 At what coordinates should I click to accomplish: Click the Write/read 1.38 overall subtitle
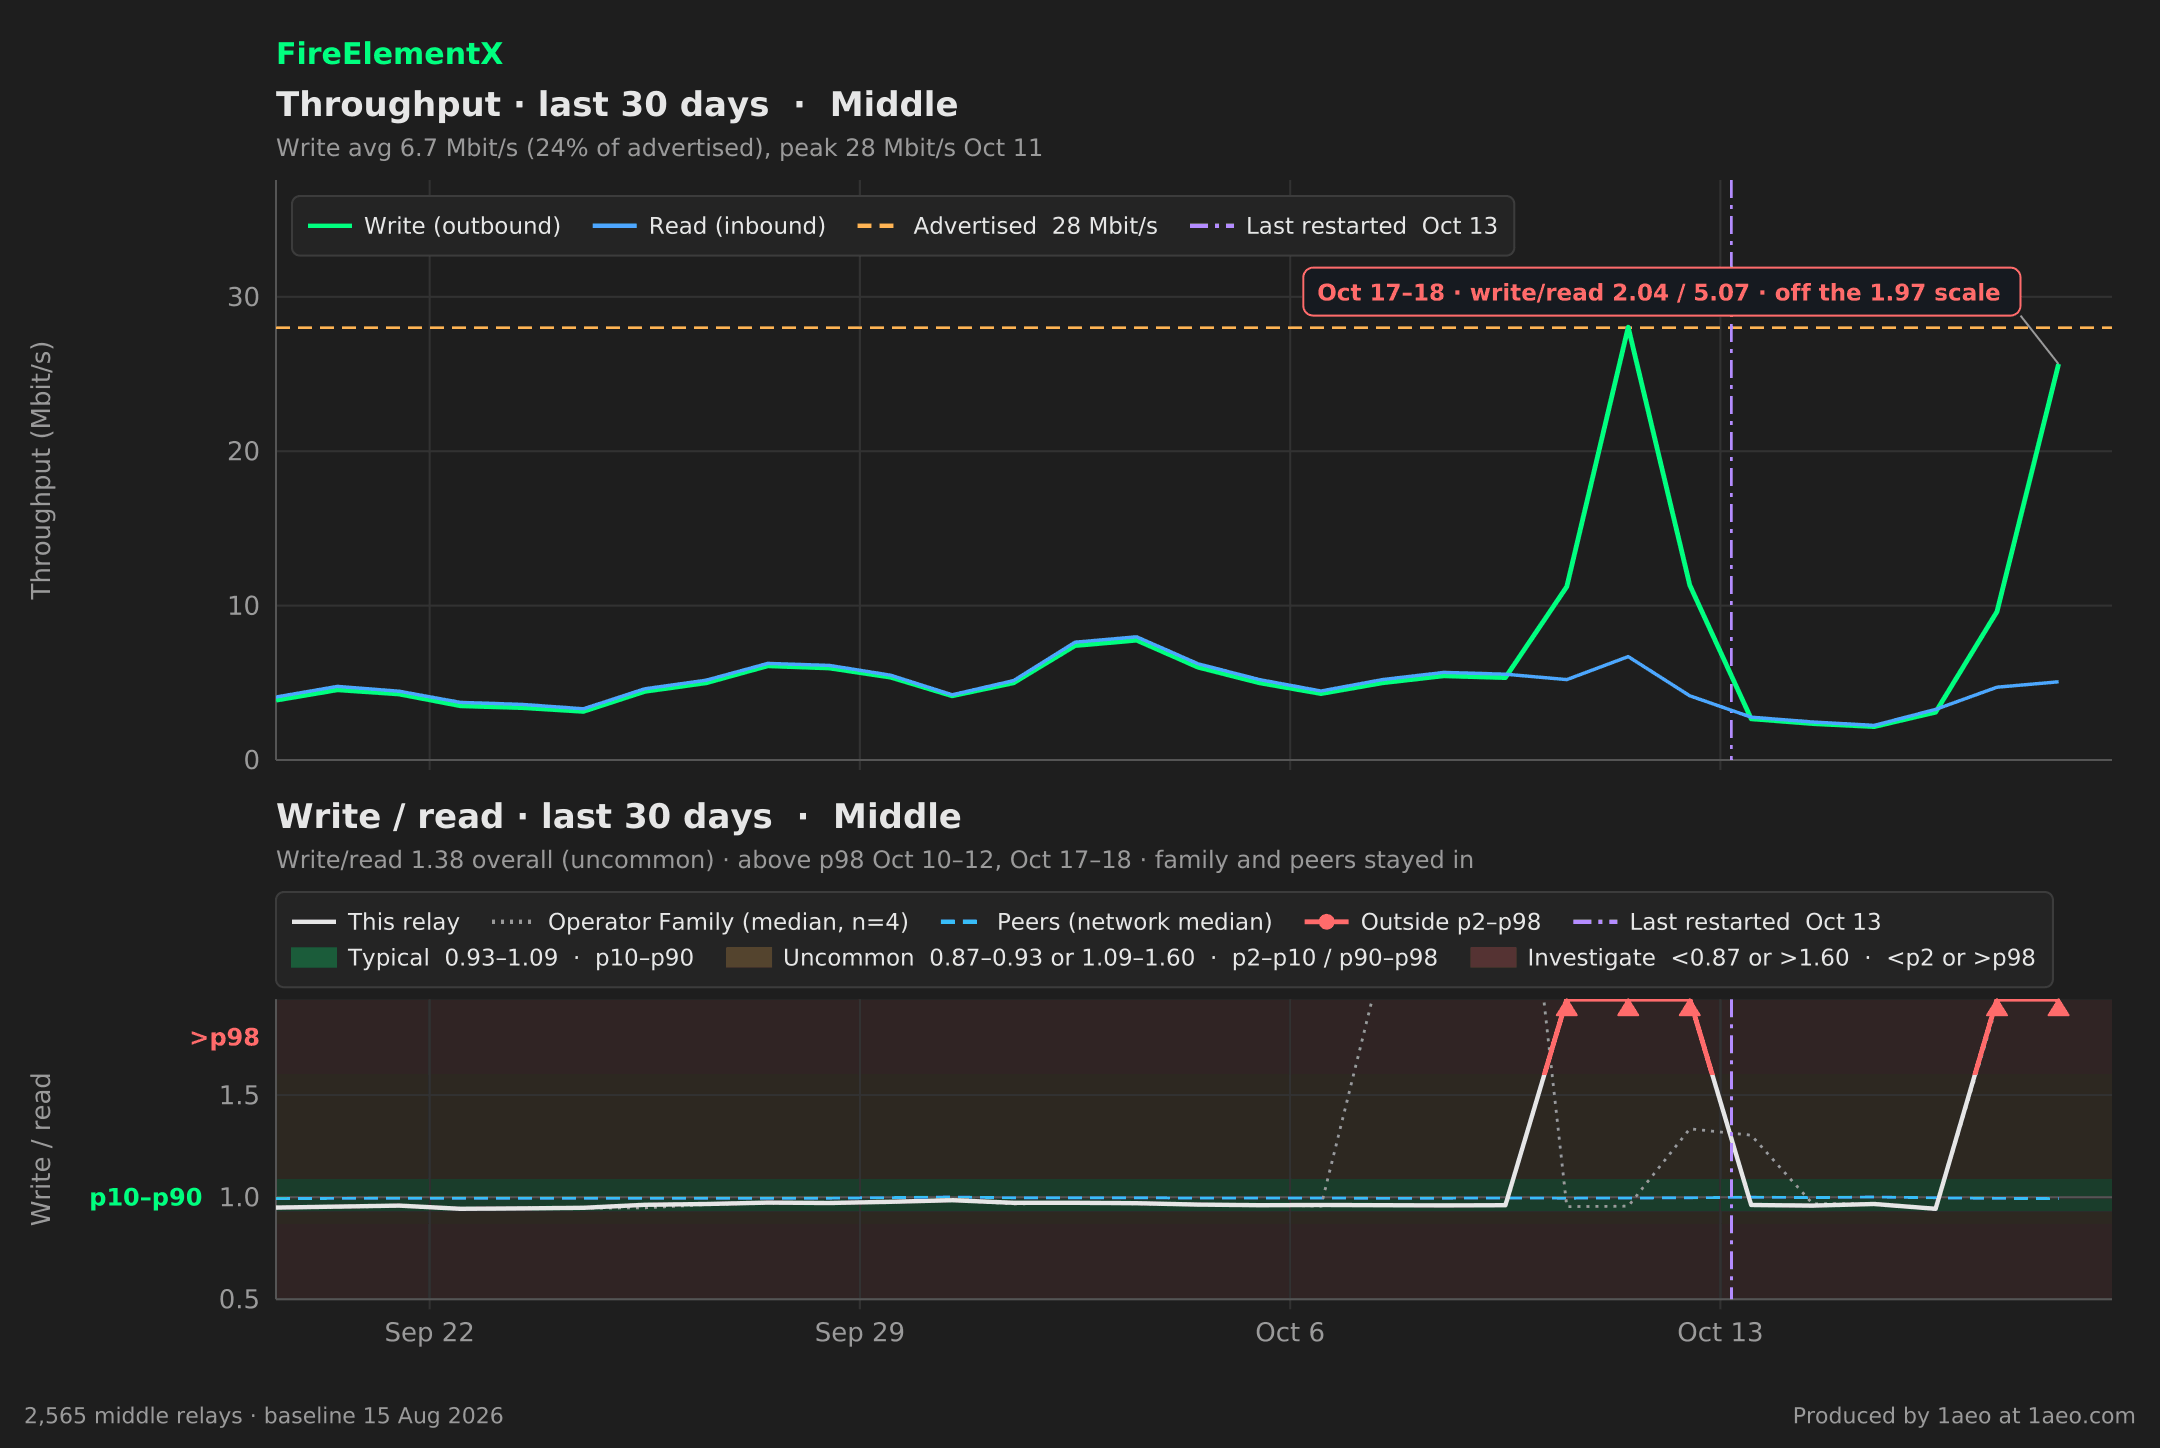[x=875, y=860]
